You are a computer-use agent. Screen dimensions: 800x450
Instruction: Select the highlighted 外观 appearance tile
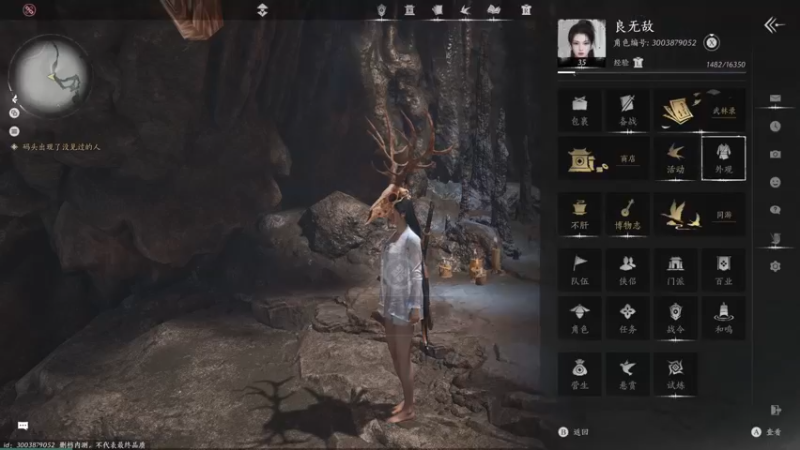tap(723, 159)
